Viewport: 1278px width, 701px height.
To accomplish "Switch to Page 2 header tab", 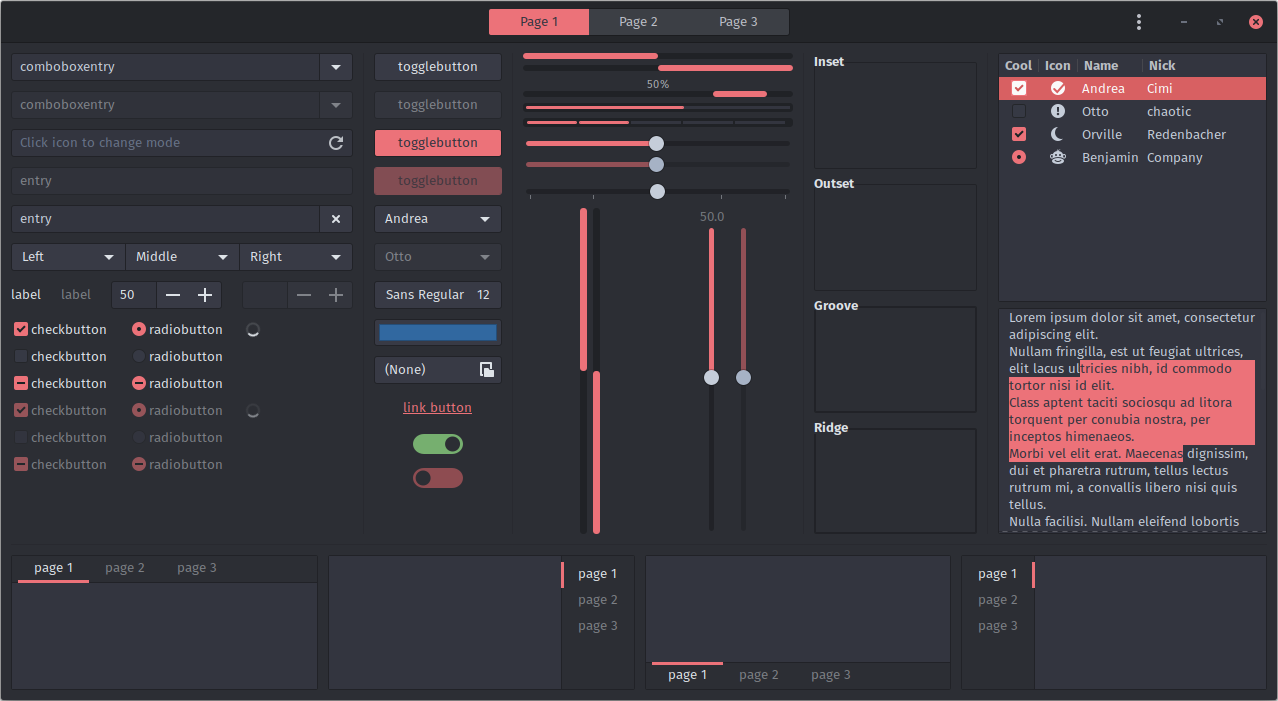I will click(x=638, y=22).
